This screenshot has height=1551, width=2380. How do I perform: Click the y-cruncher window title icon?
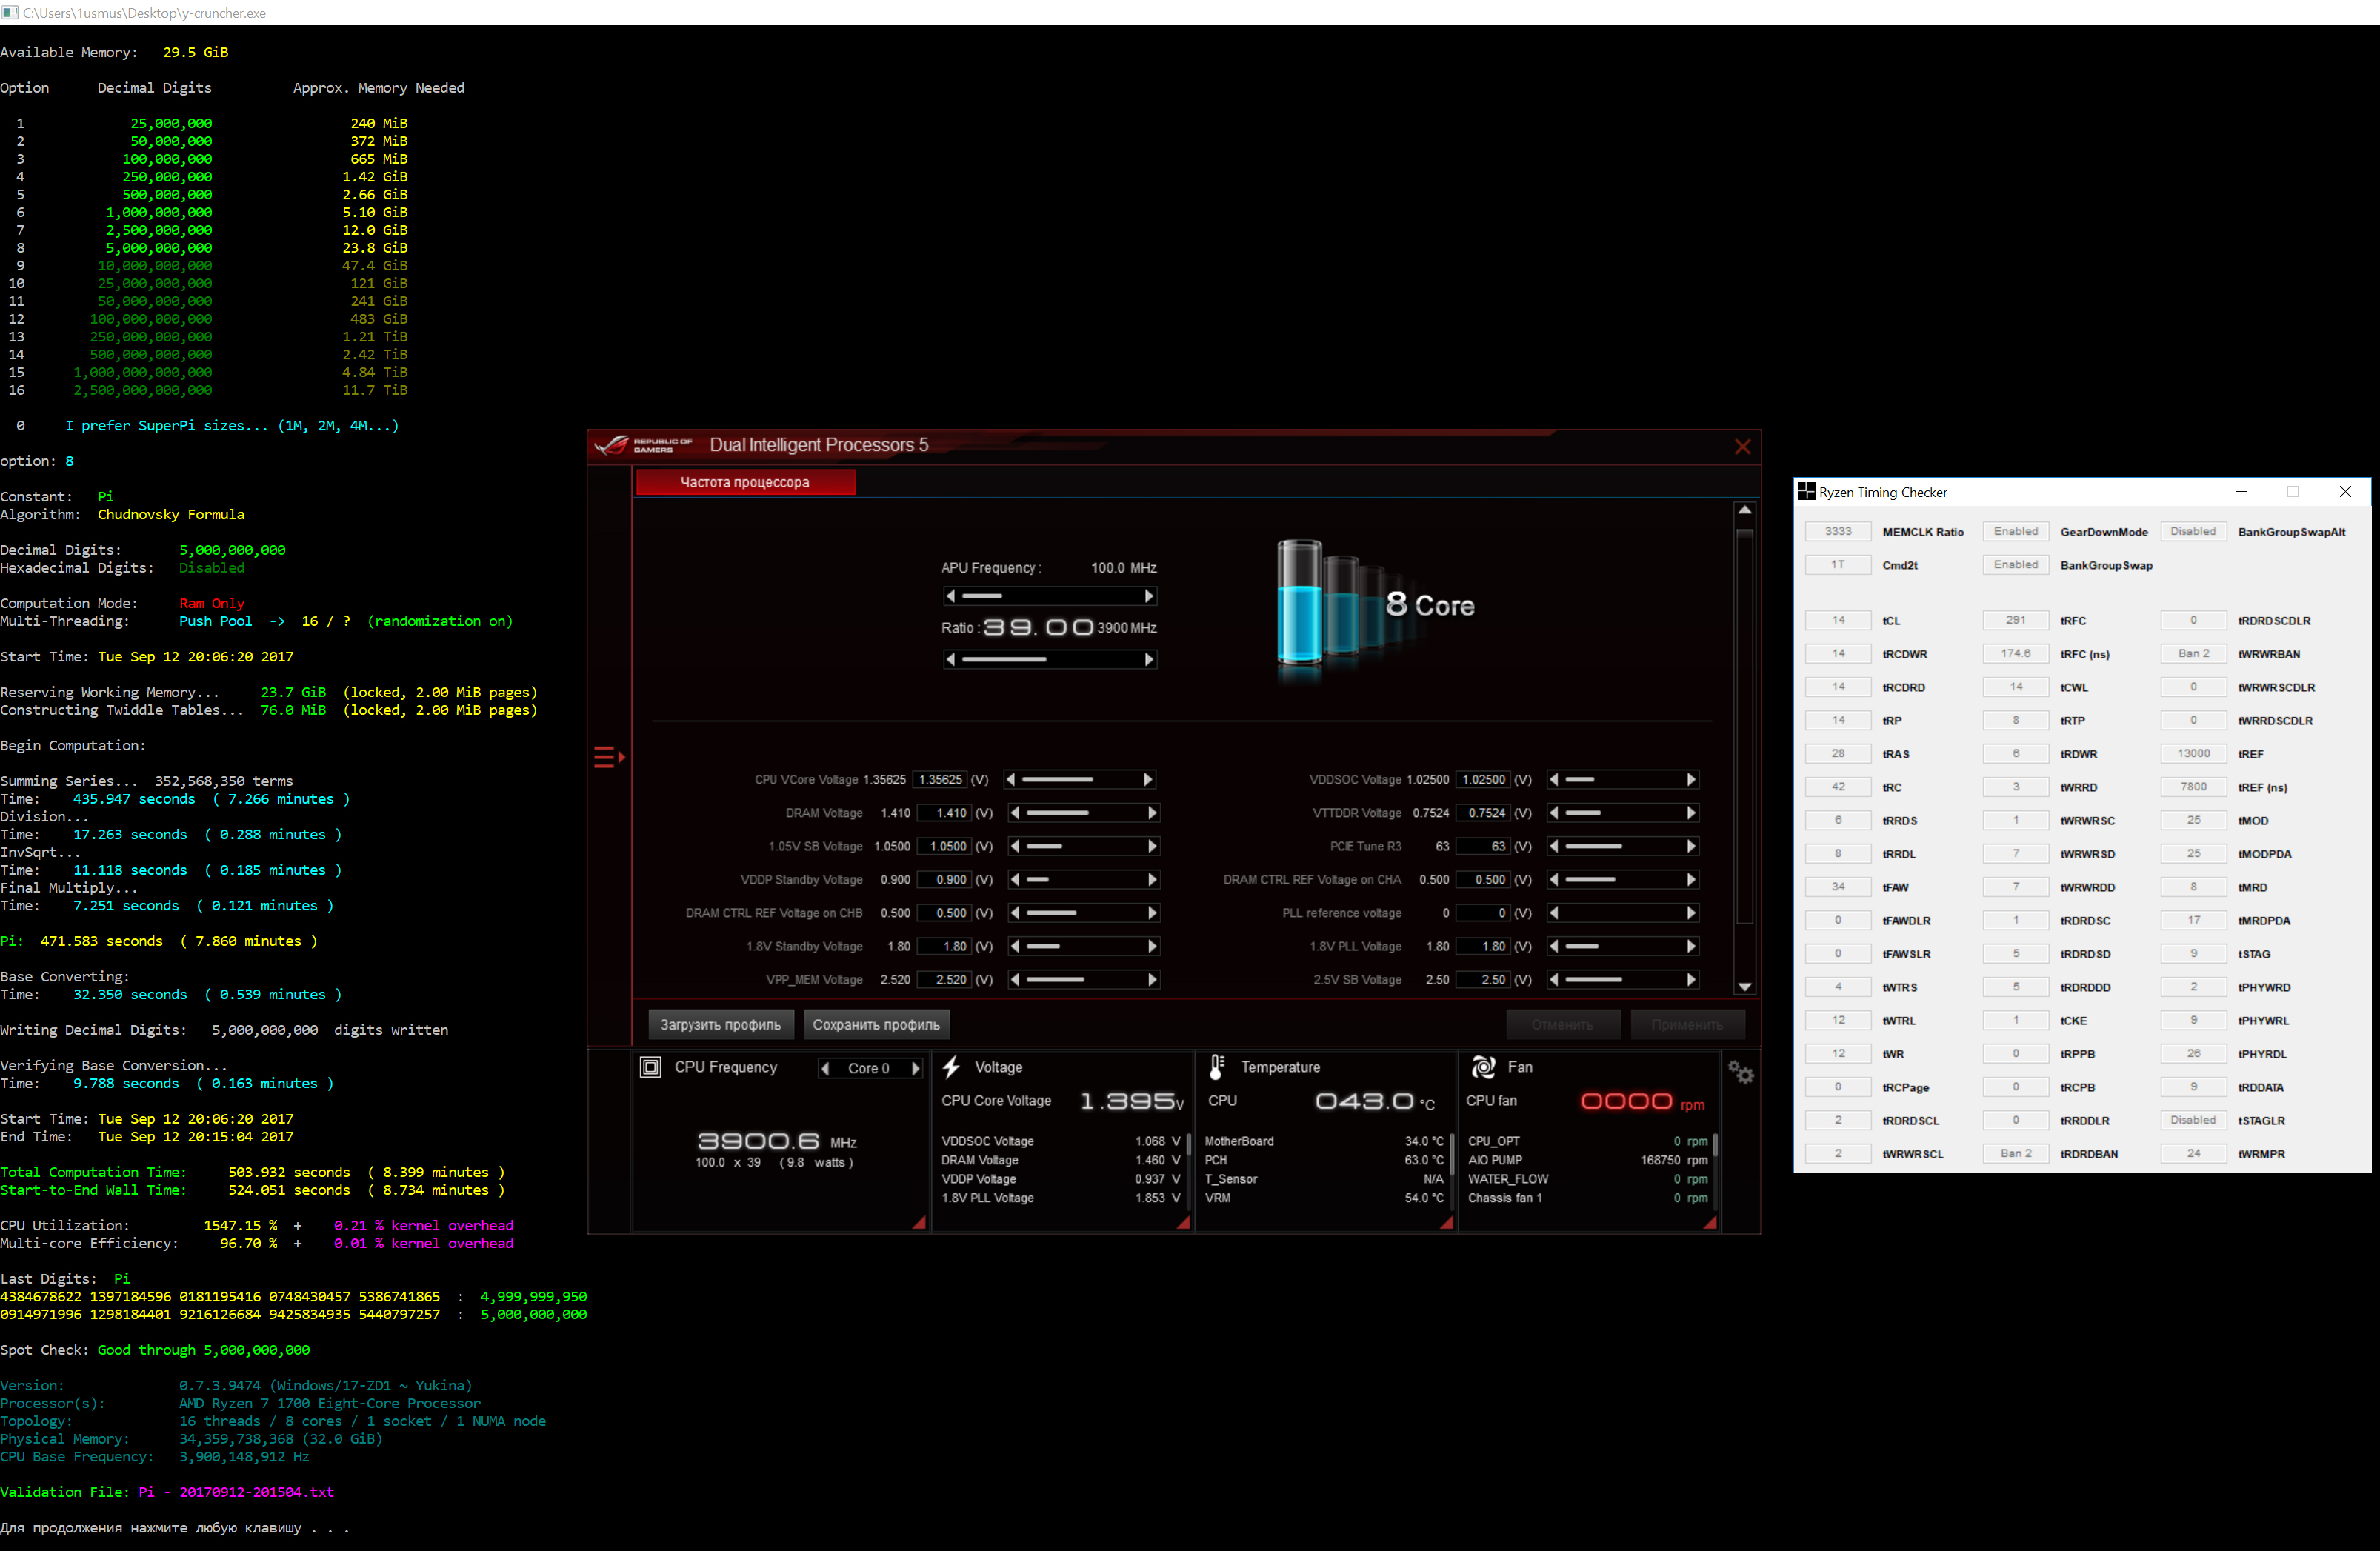point(10,12)
